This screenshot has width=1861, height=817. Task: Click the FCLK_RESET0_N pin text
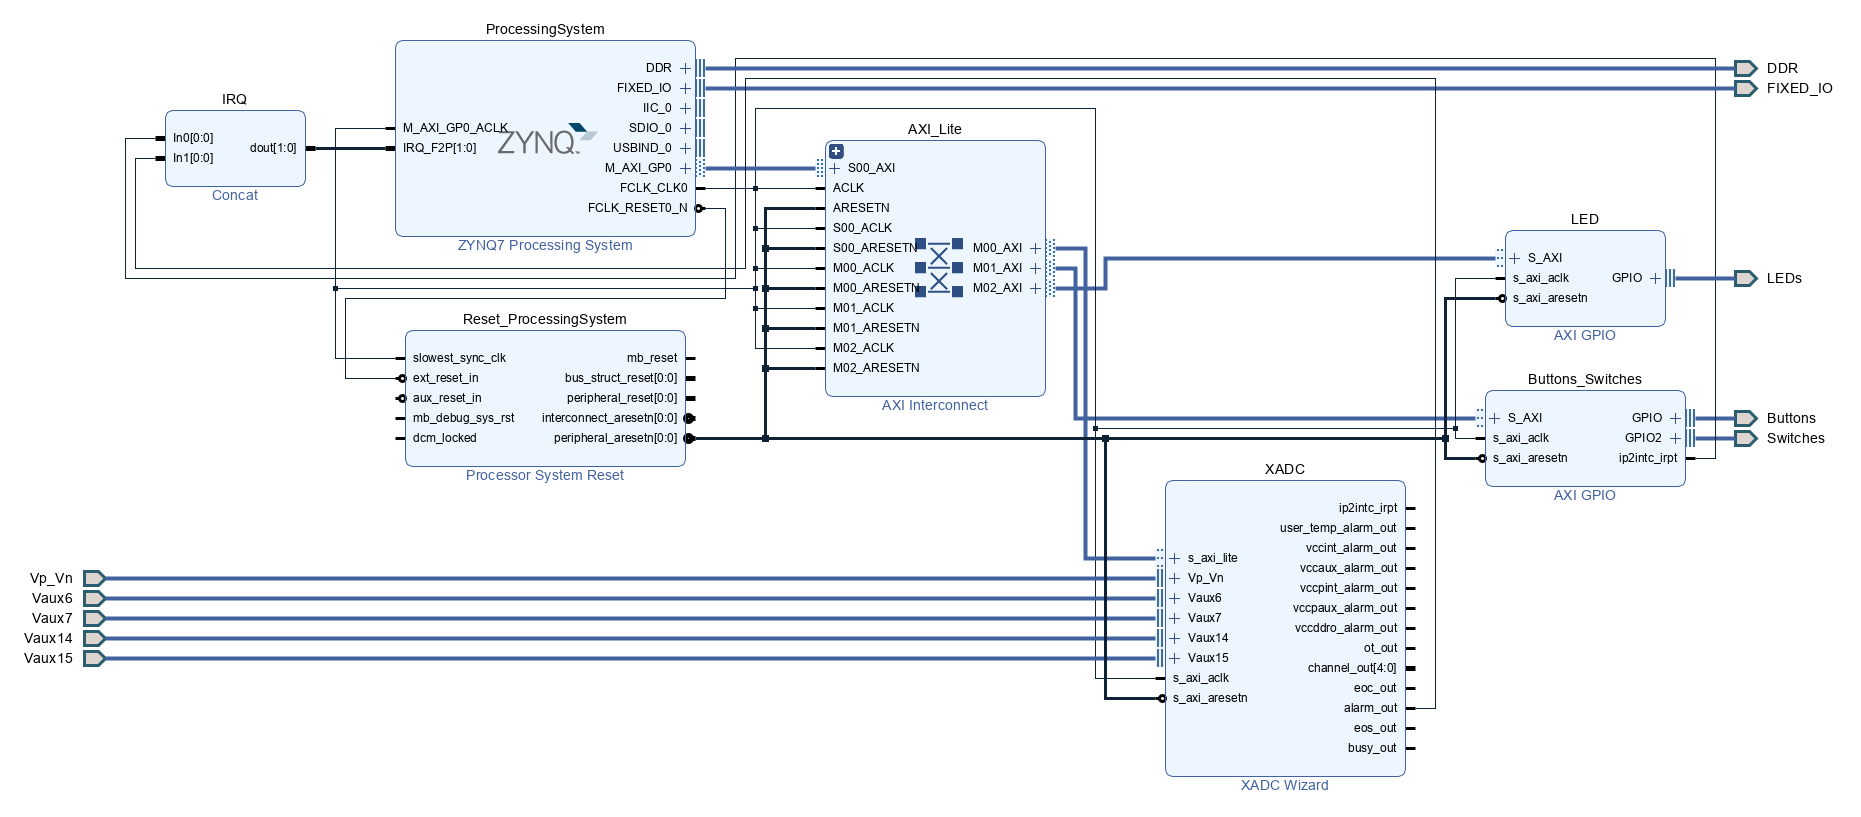638,208
